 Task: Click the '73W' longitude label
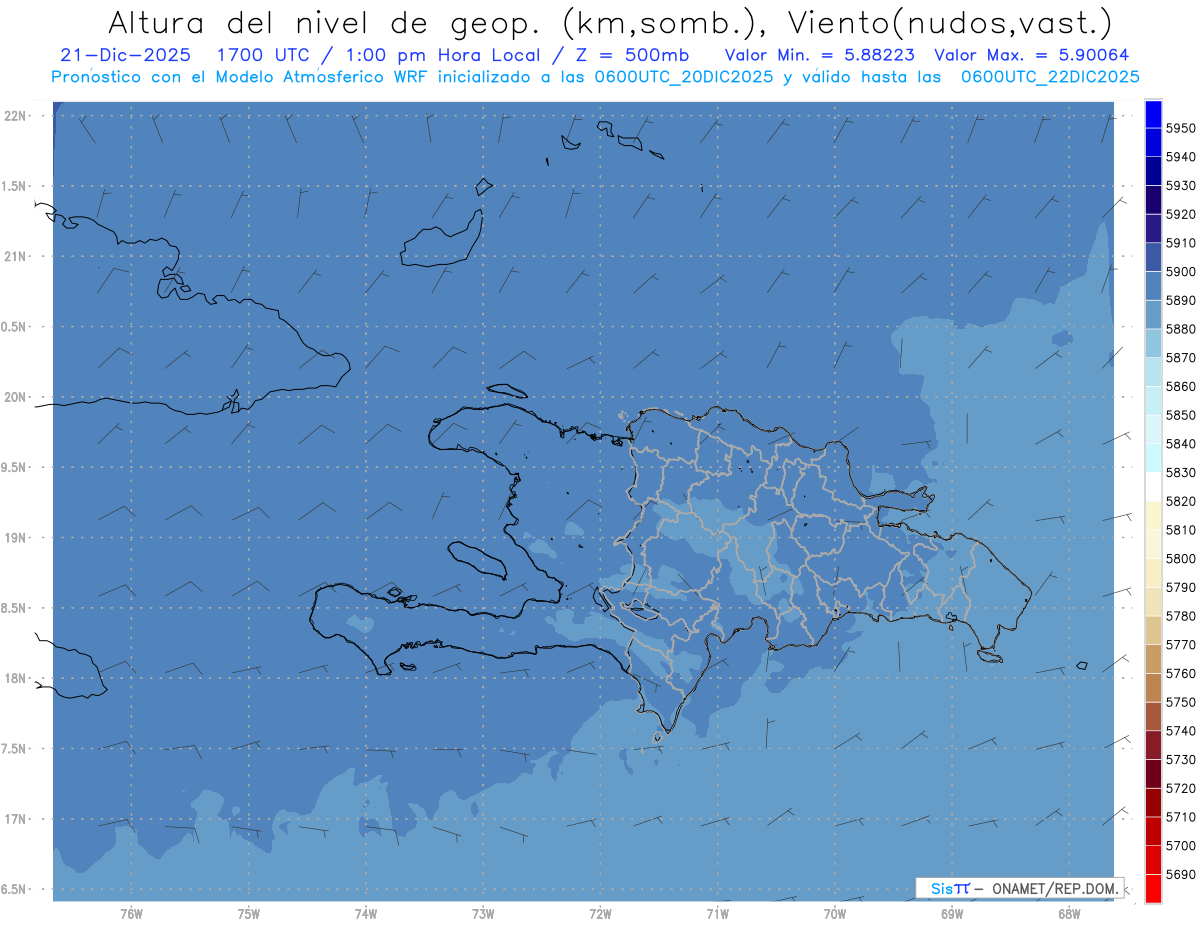coord(483,913)
